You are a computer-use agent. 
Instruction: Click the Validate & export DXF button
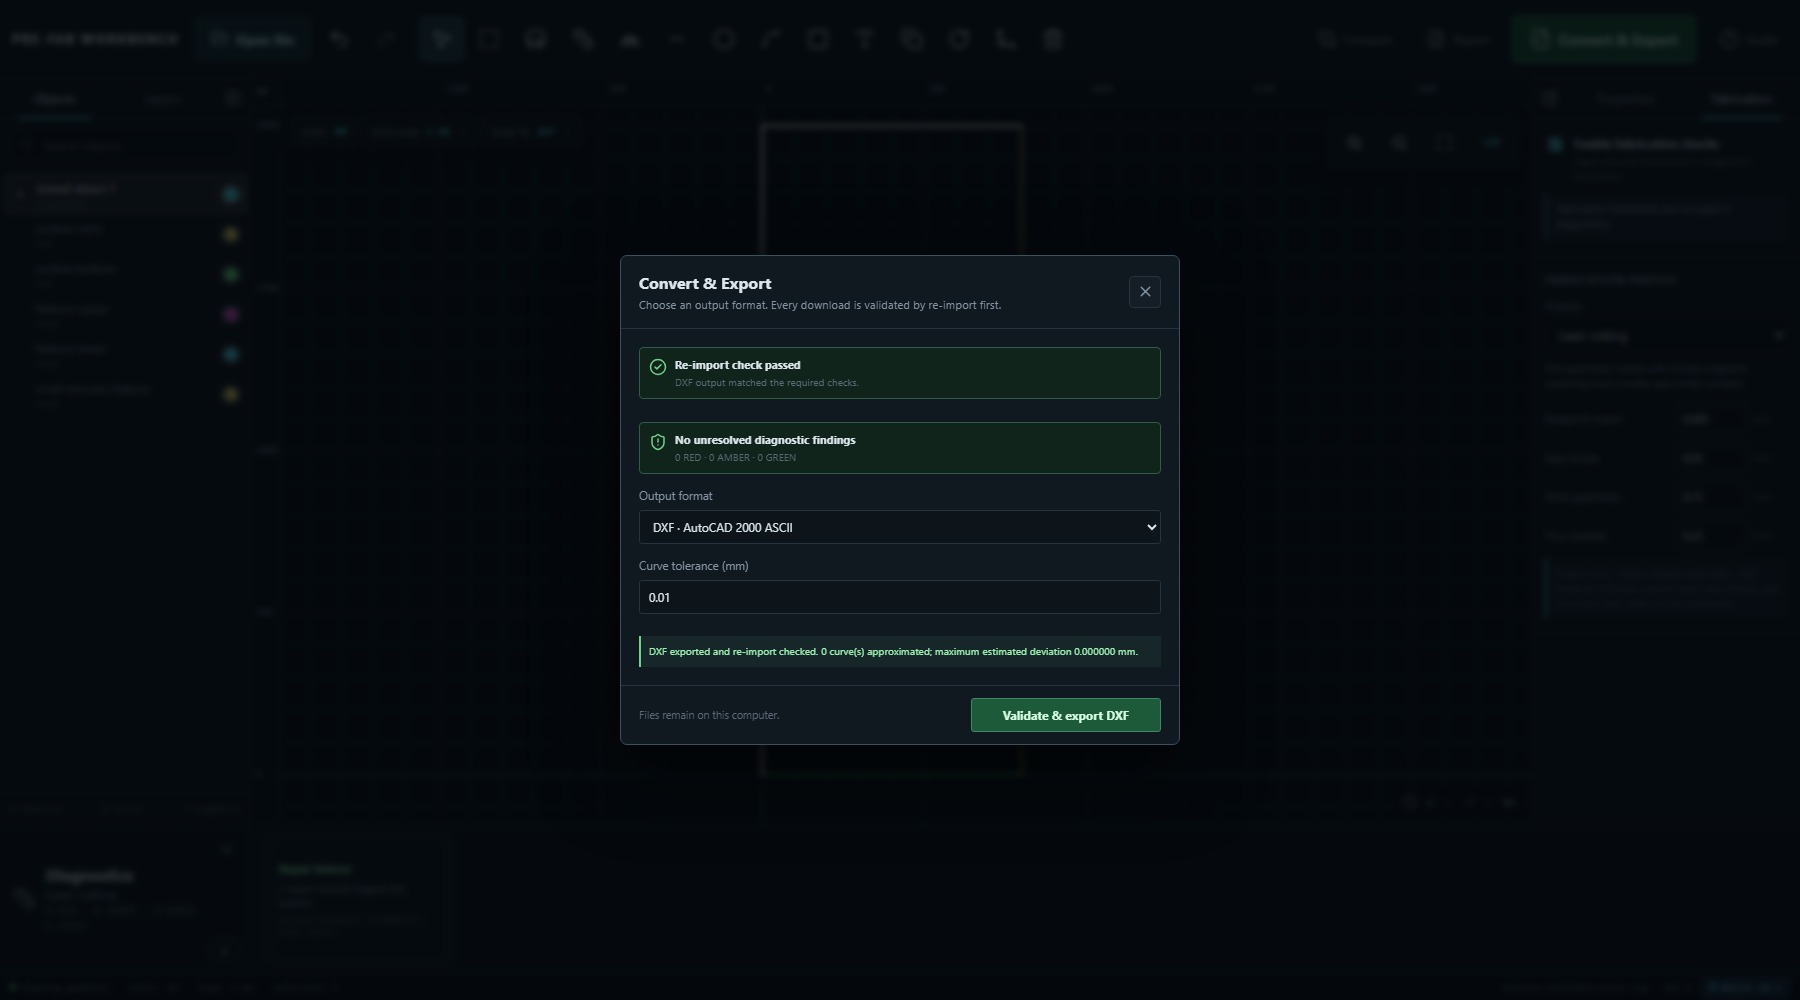click(x=1065, y=715)
